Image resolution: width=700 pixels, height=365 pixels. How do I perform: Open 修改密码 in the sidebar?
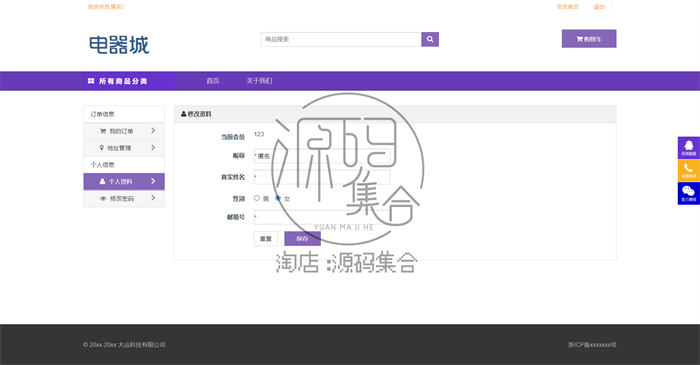coord(124,199)
